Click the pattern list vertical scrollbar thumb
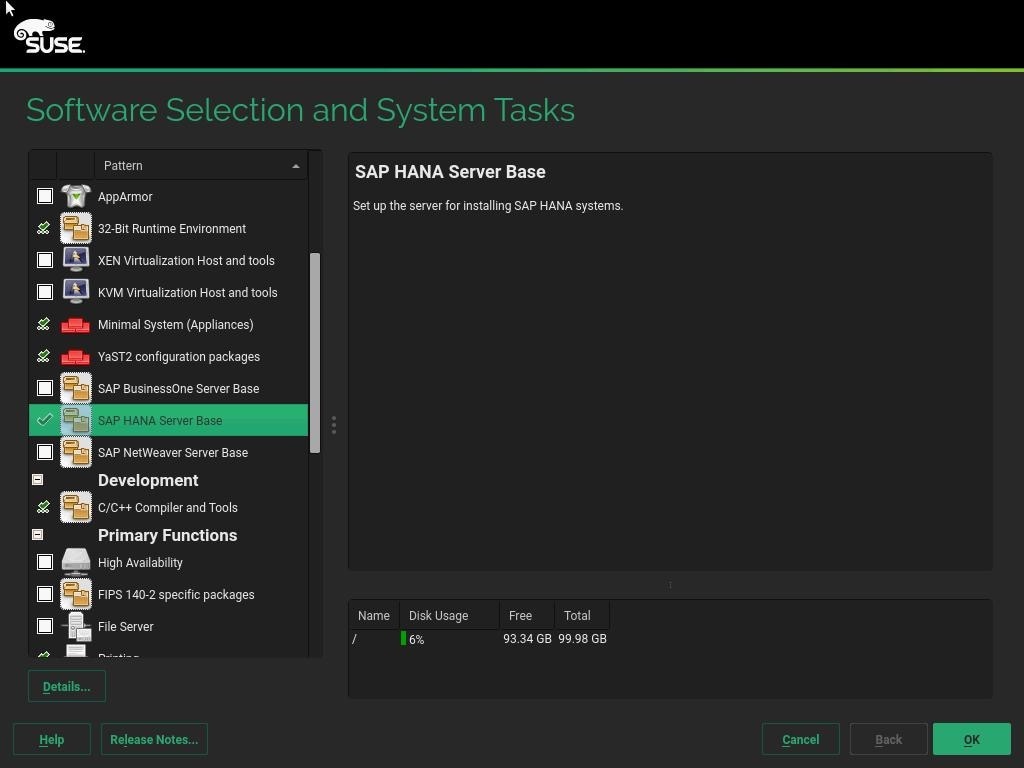The width and height of the screenshot is (1024, 768). coord(315,353)
